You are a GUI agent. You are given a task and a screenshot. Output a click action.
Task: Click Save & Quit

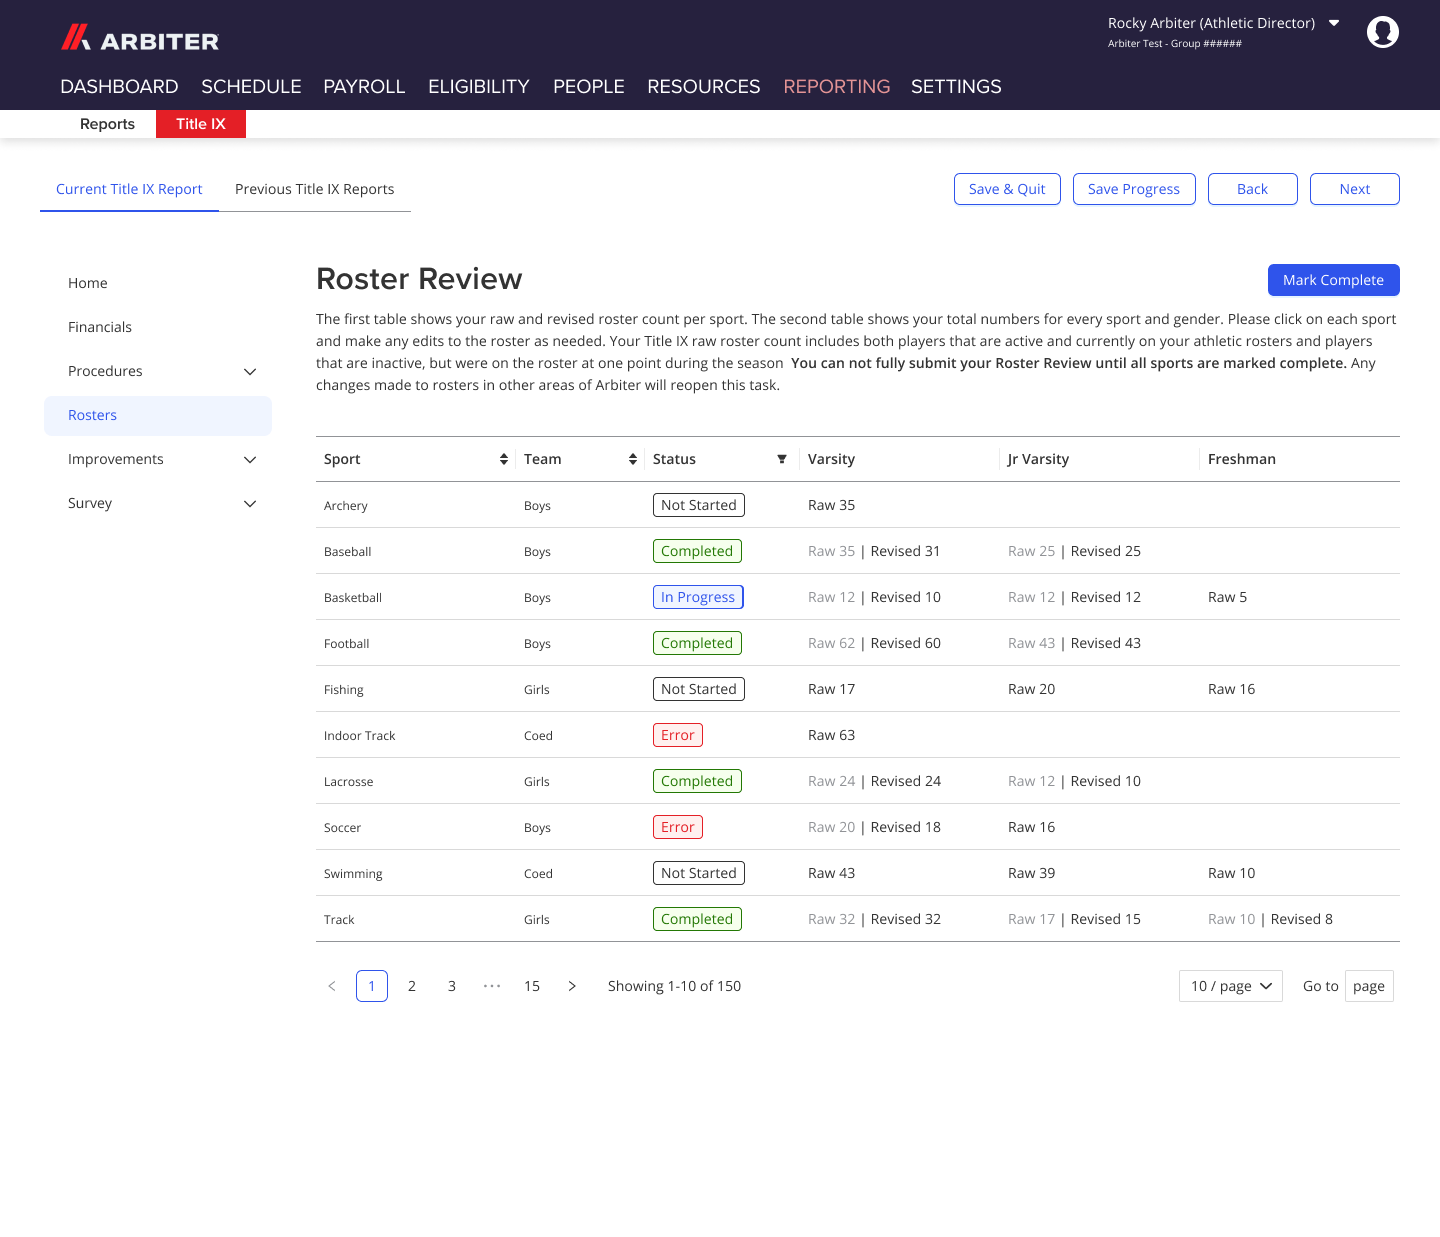[x=1007, y=189]
